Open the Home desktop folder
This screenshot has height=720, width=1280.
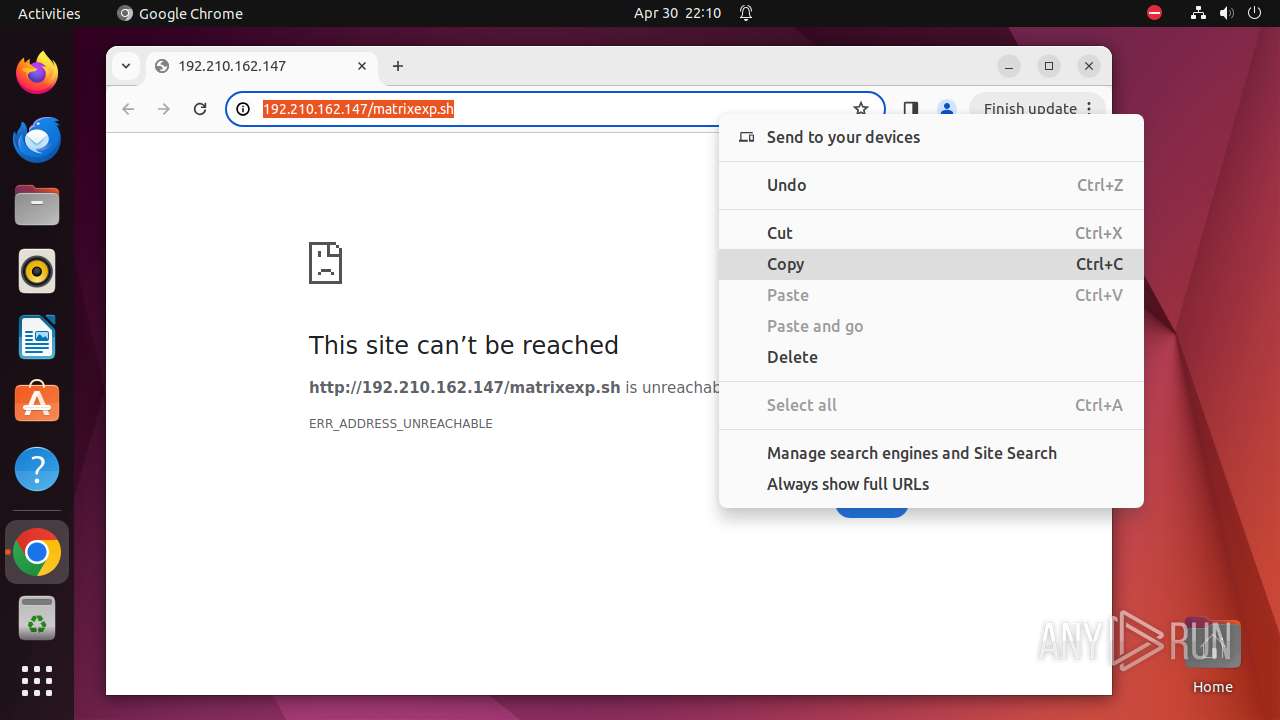[1212, 656]
